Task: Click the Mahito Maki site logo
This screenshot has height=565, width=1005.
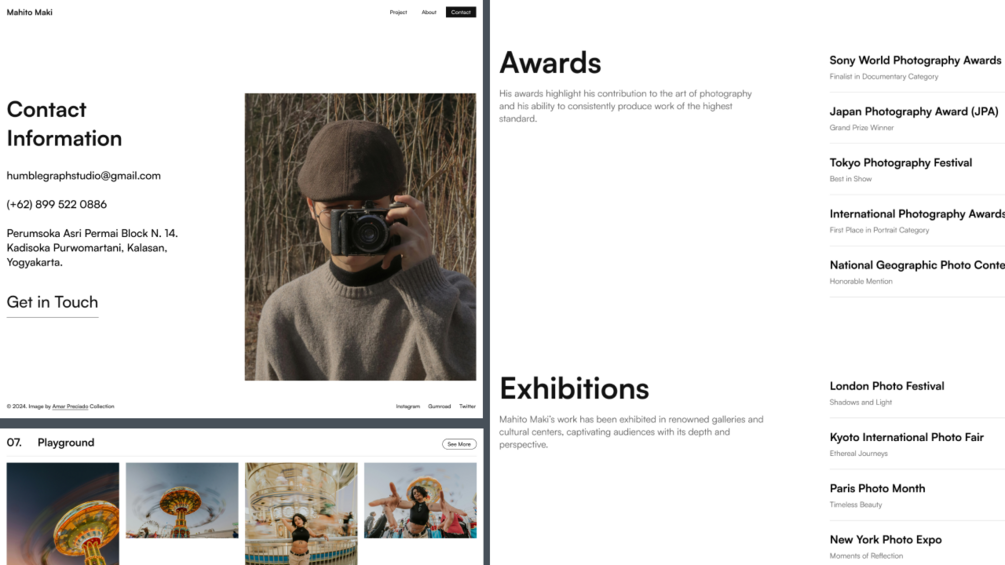Action: [29, 12]
